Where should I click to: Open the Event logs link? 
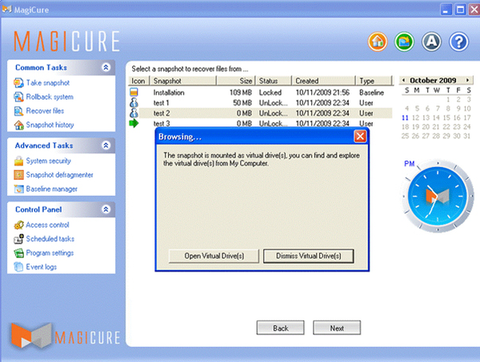tap(41, 267)
